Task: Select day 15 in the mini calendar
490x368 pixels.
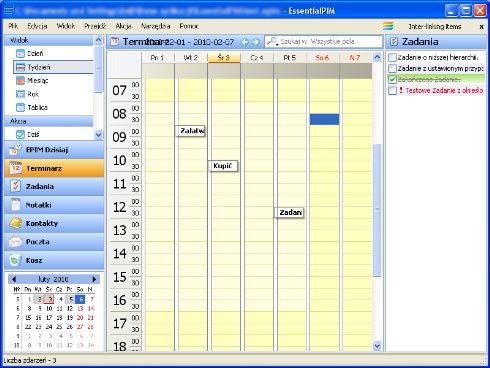Action: click(28, 318)
